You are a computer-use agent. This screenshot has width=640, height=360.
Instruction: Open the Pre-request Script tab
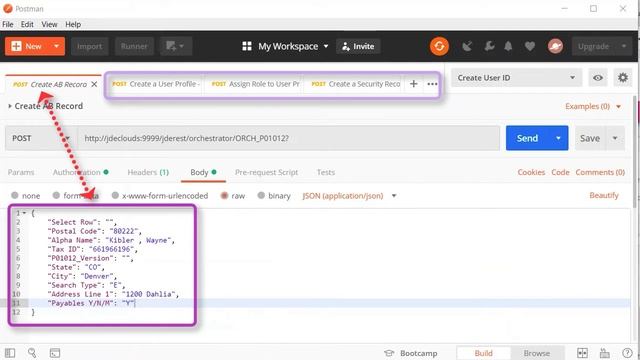[x=266, y=172]
